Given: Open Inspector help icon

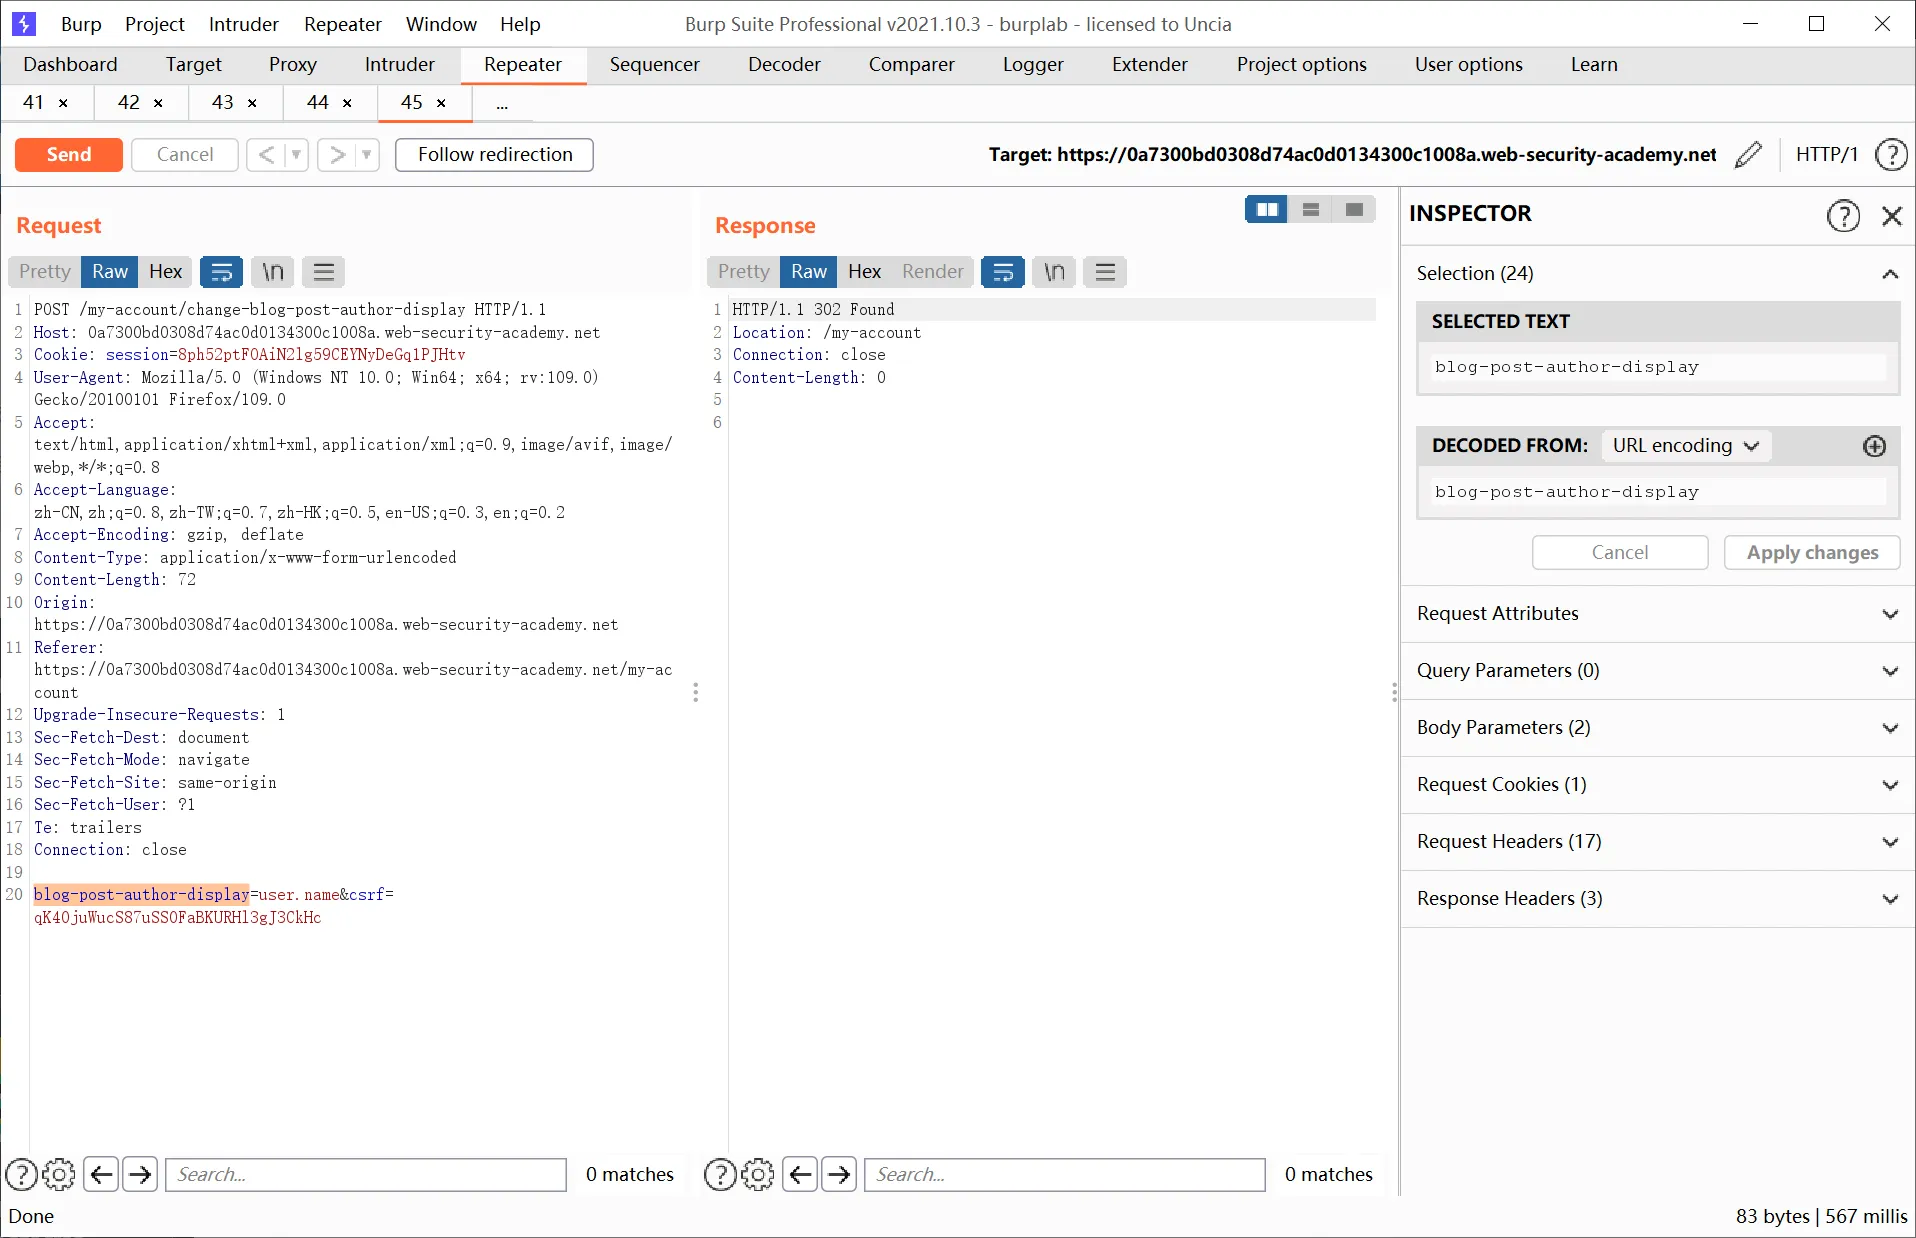Looking at the screenshot, I should point(1843,216).
